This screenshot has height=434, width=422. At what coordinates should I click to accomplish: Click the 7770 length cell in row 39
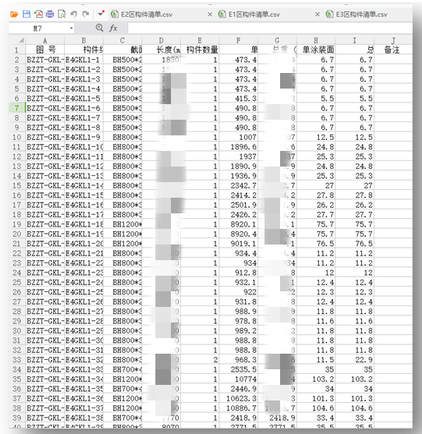(x=161, y=418)
